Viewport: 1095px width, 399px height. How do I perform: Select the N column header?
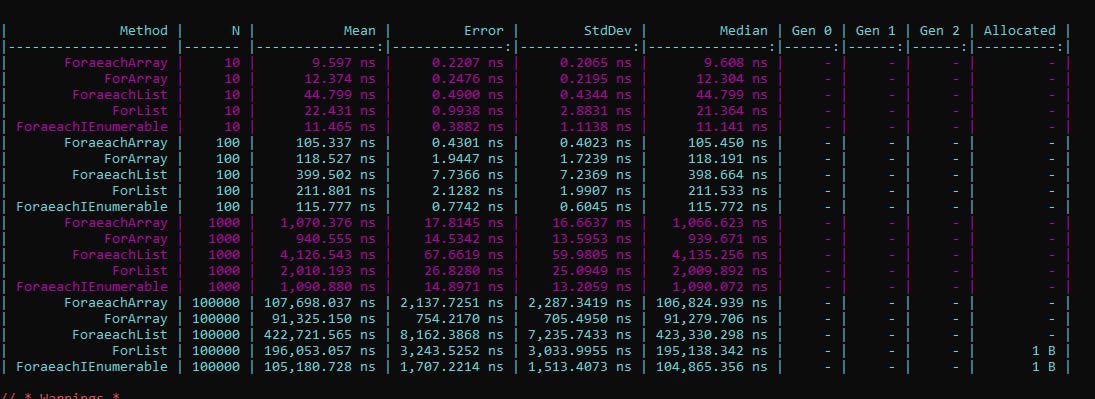[x=236, y=31]
